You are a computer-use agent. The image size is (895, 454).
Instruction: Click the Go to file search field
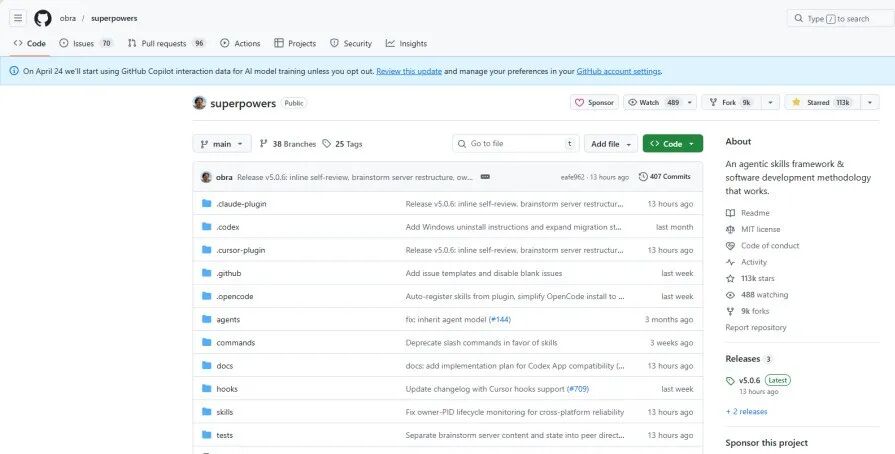point(515,144)
